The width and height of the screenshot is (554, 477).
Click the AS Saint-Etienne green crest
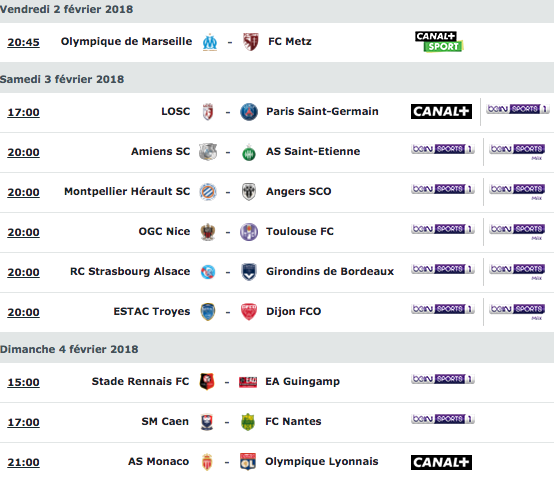pyautogui.click(x=249, y=152)
